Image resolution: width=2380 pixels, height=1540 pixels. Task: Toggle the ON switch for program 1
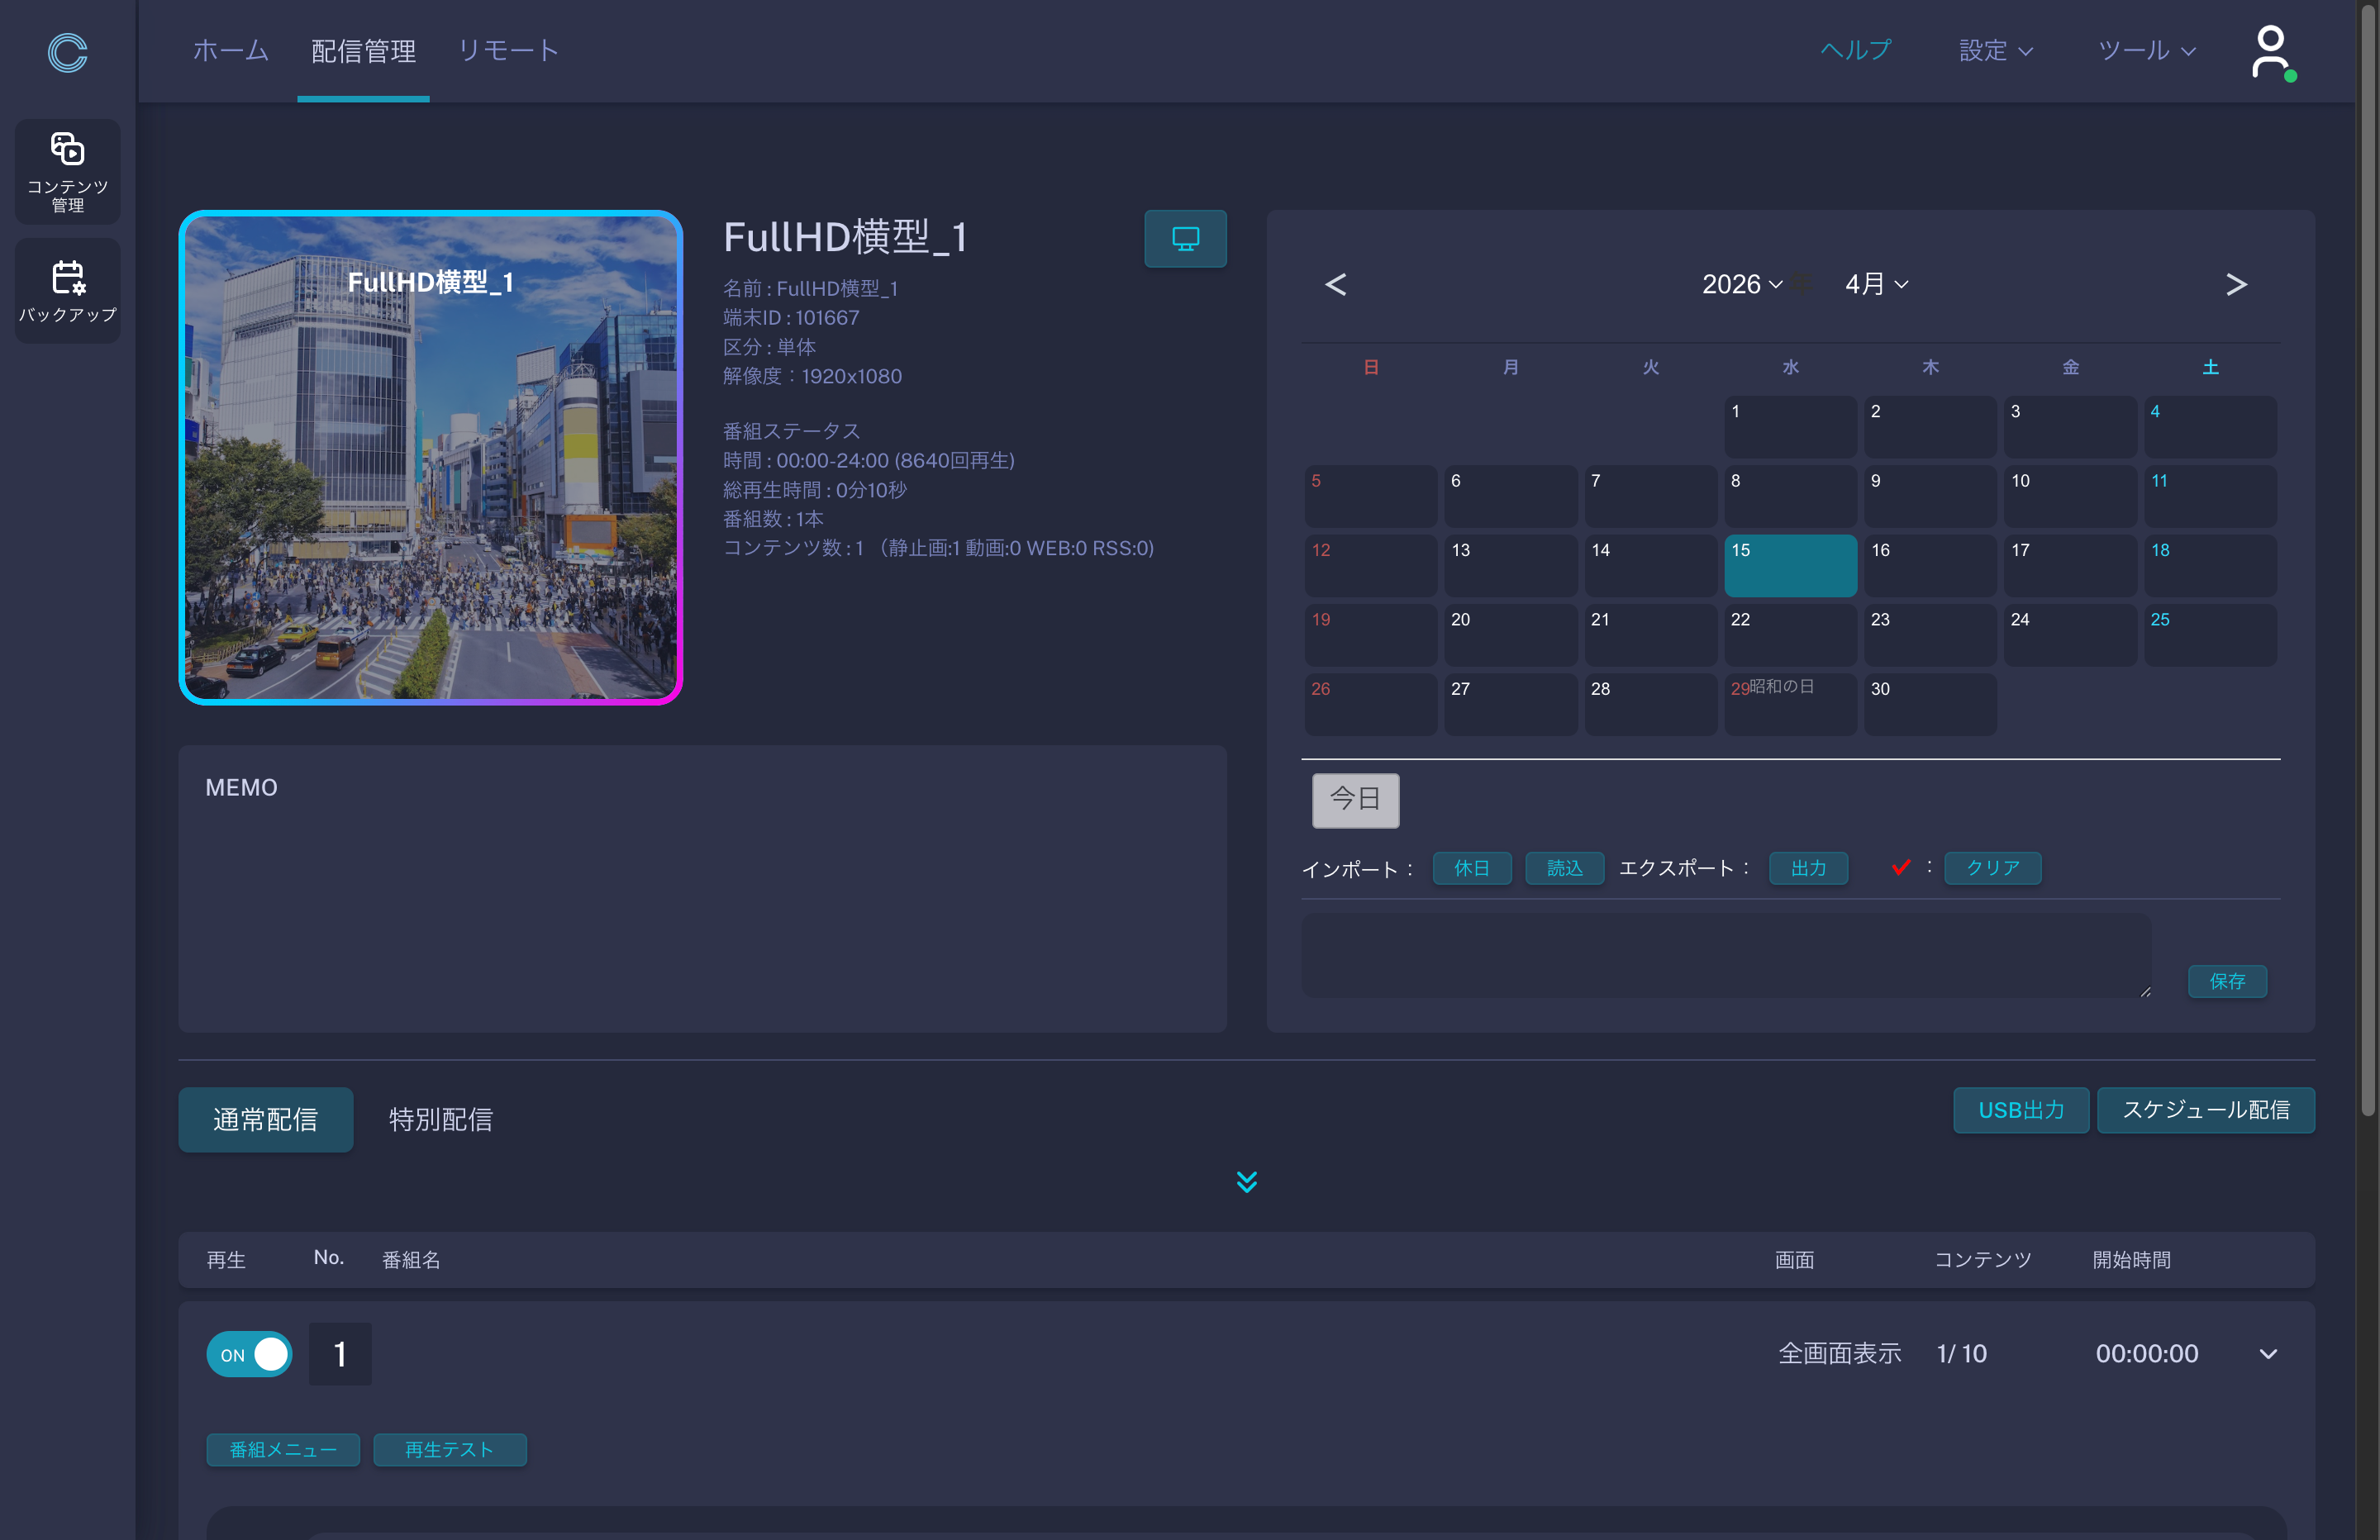pyautogui.click(x=249, y=1354)
